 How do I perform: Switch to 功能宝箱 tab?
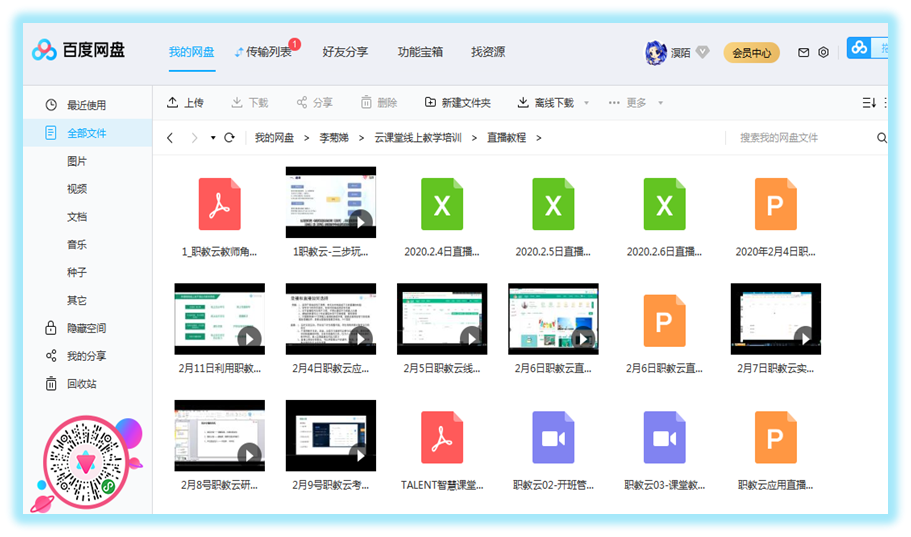click(420, 52)
